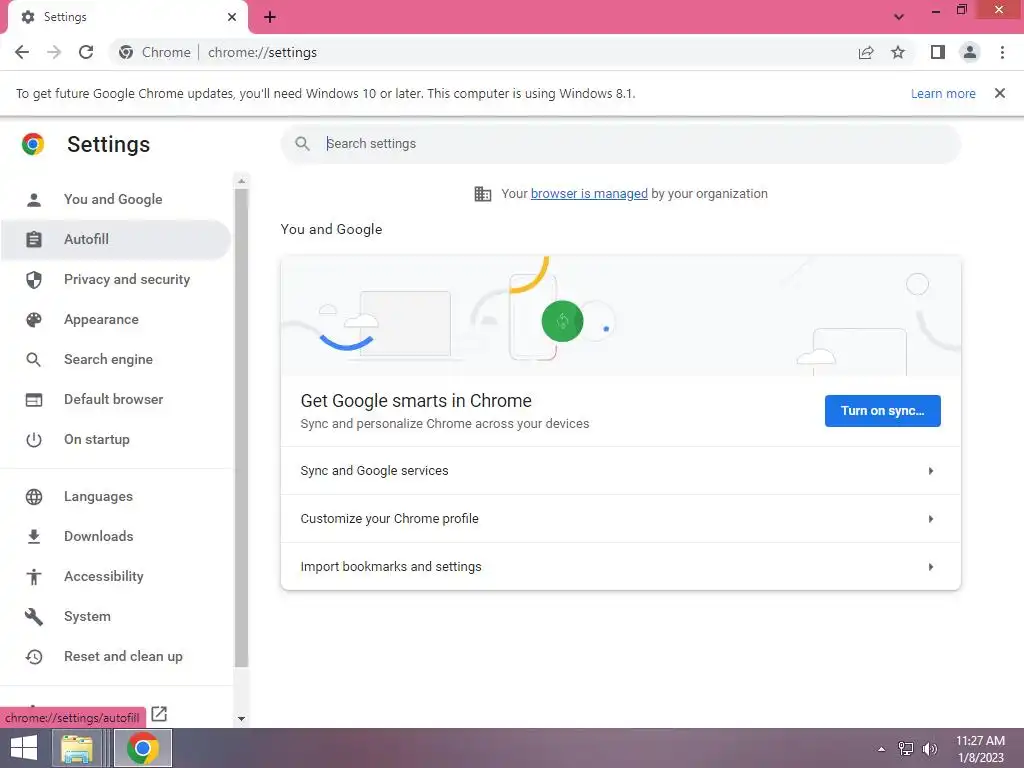Close the Settings tab
The height and width of the screenshot is (768, 1024).
(x=232, y=17)
